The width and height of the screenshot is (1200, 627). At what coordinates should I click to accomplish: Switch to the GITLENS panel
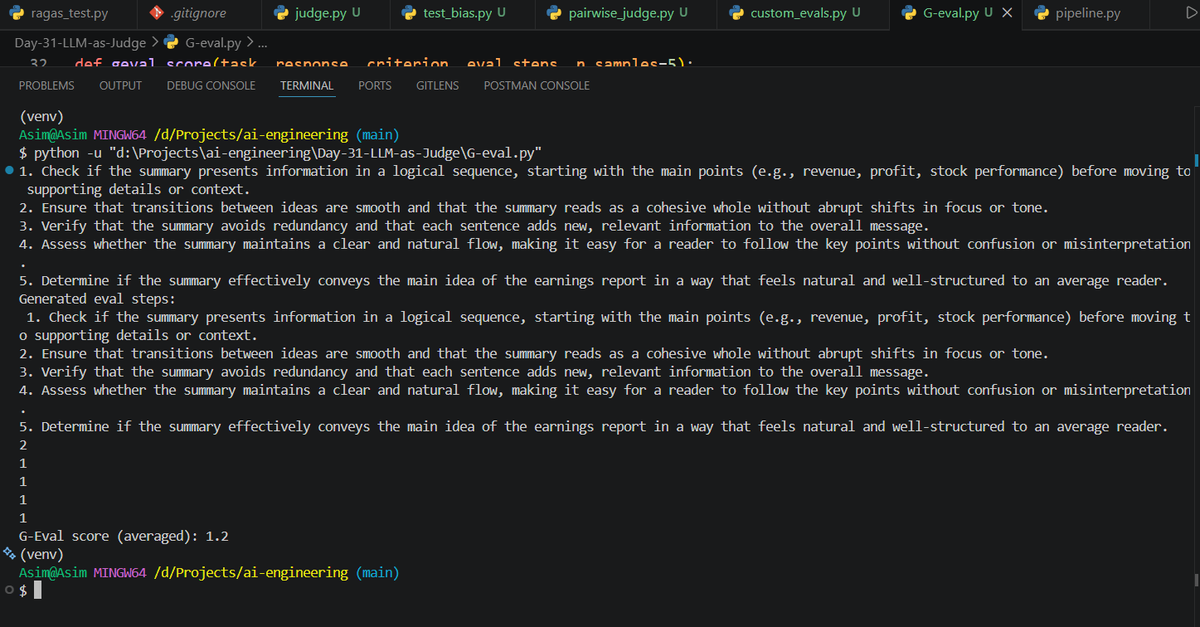[x=437, y=86]
